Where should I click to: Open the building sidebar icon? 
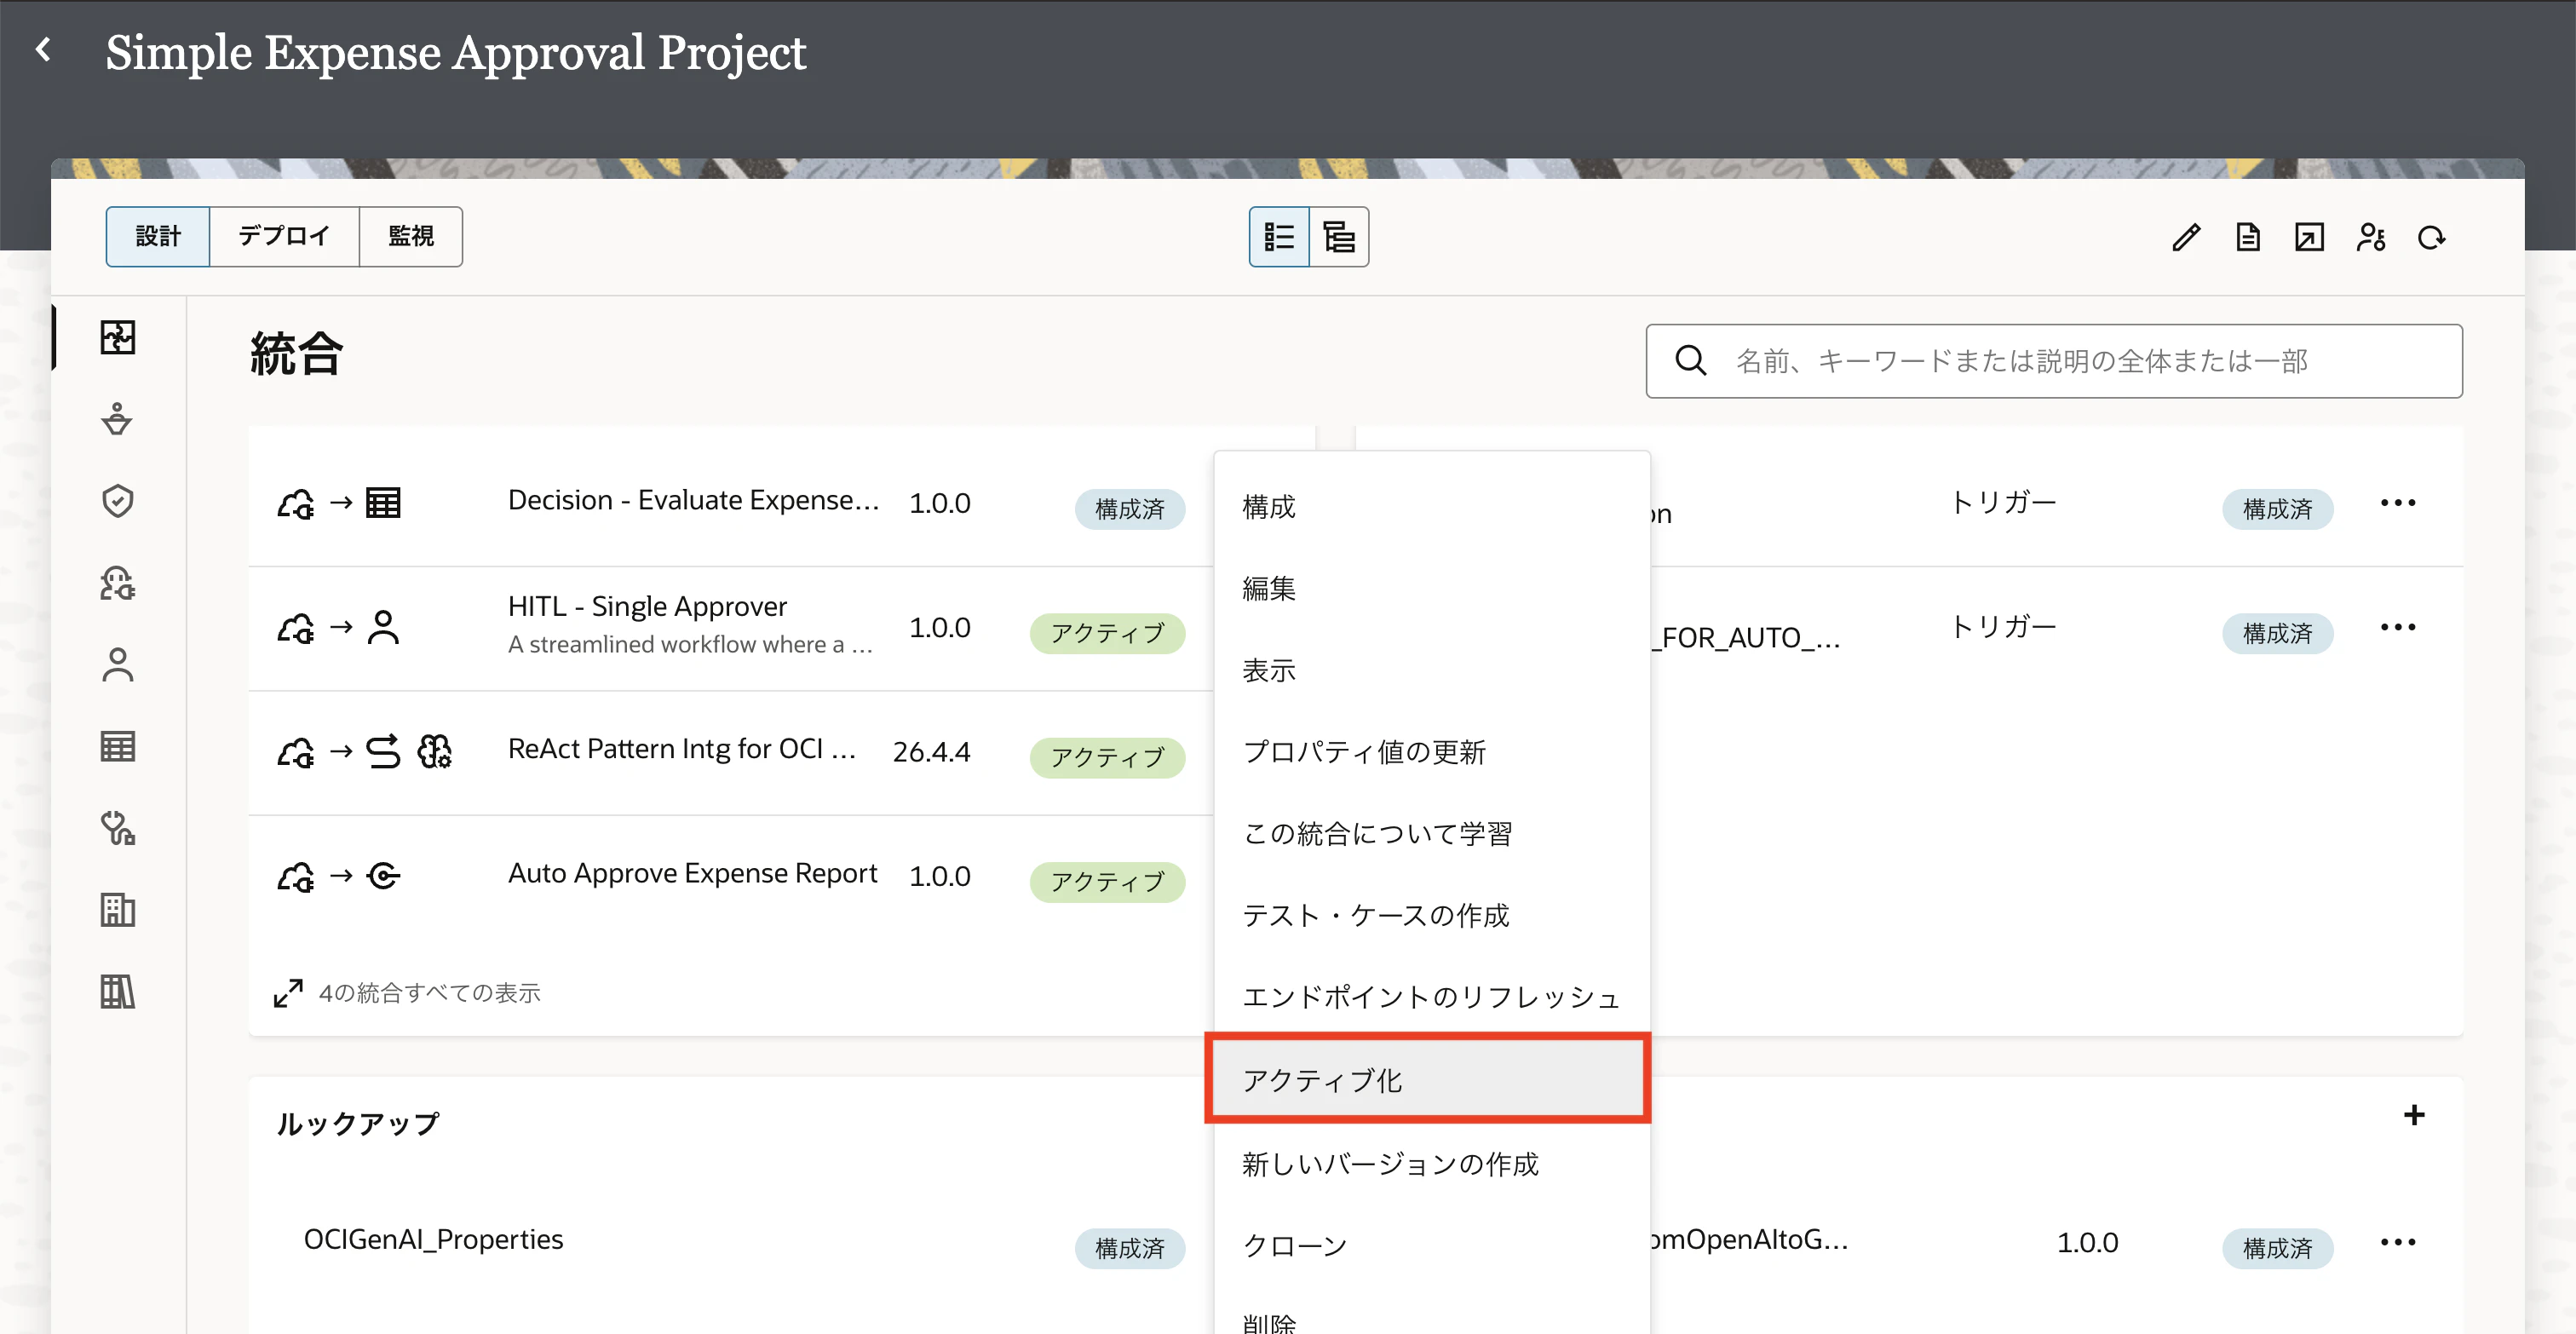pyautogui.click(x=118, y=910)
